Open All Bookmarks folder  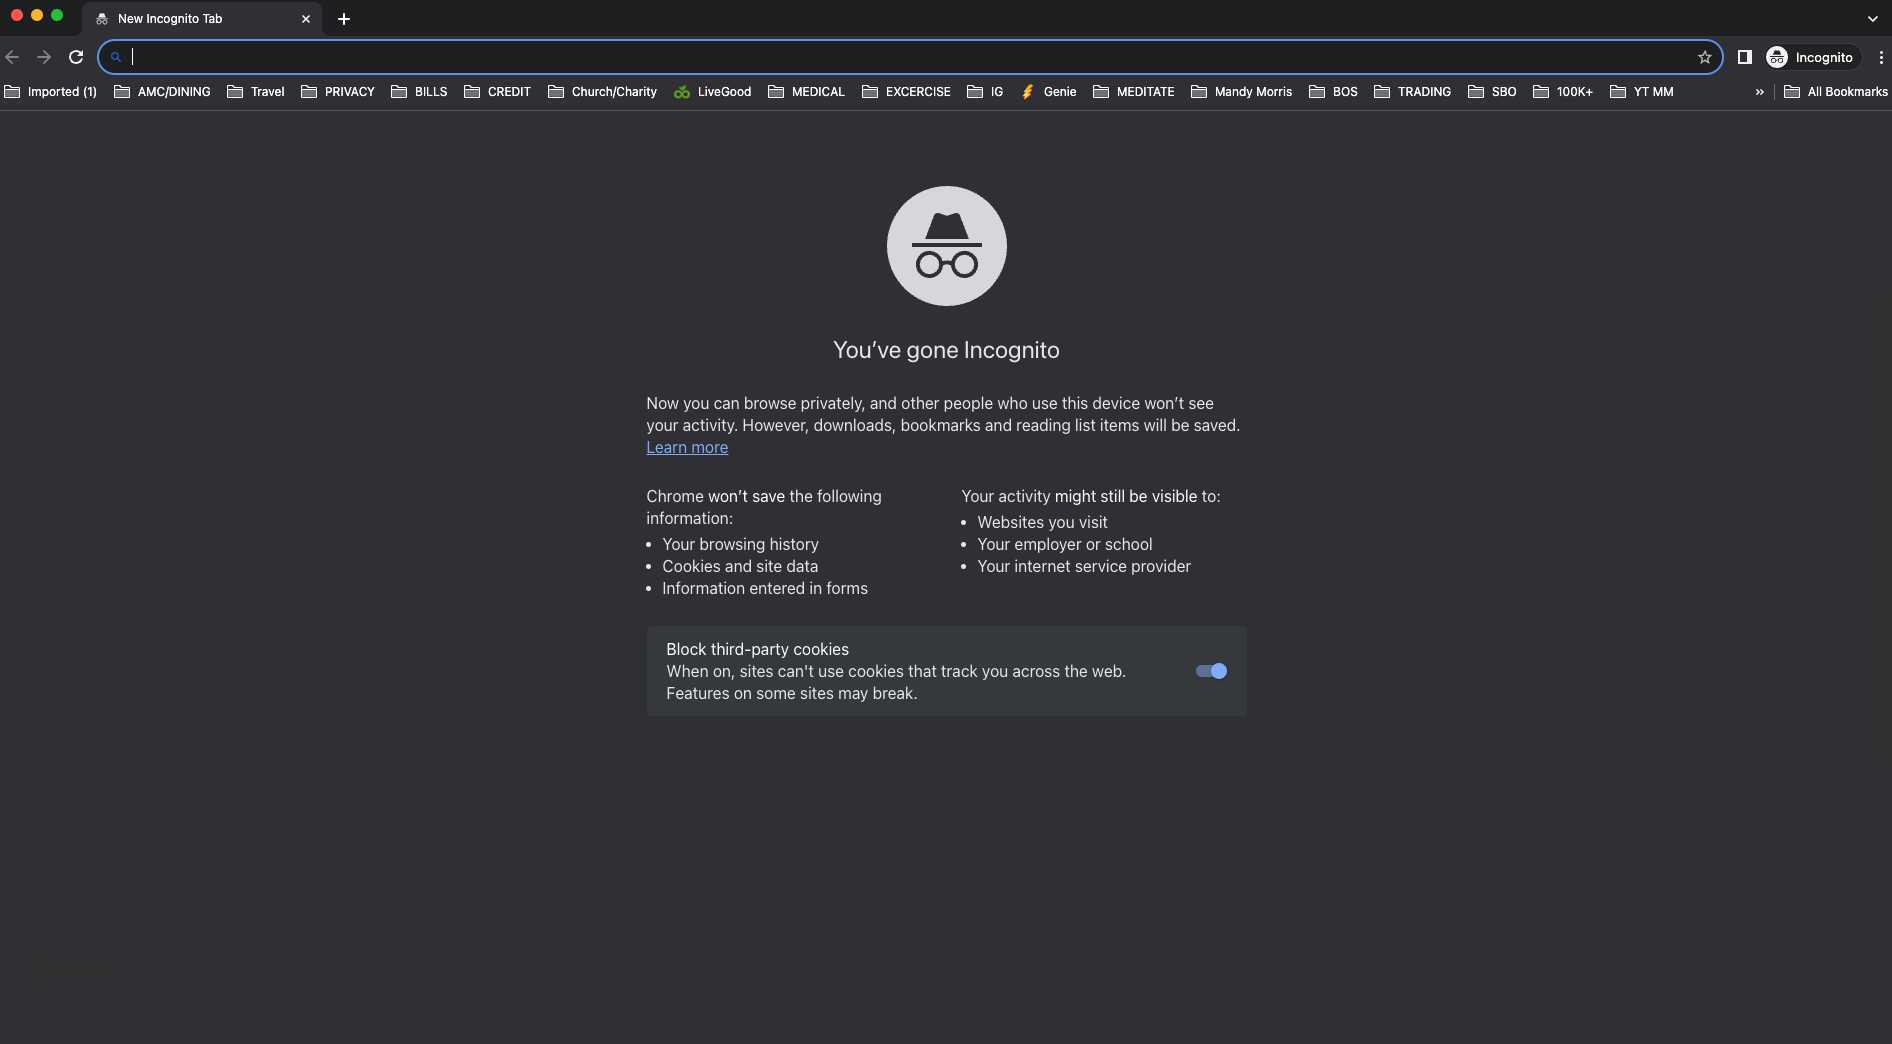click(1835, 92)
